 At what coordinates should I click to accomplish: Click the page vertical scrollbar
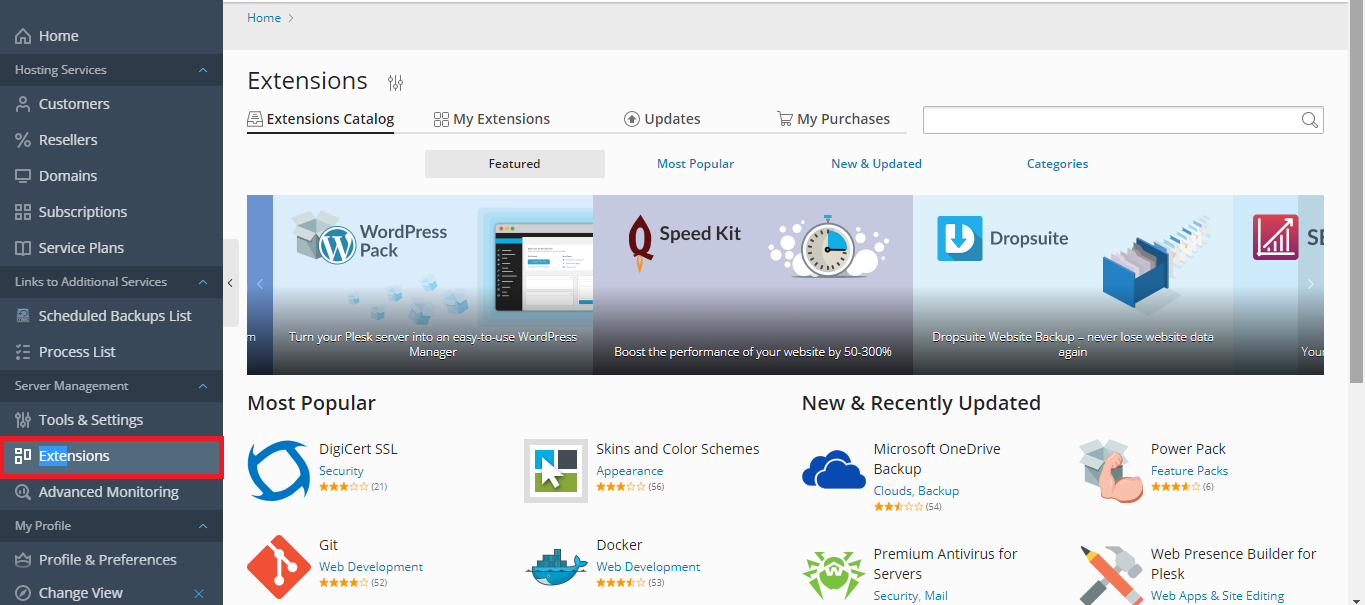point(1357,191)
